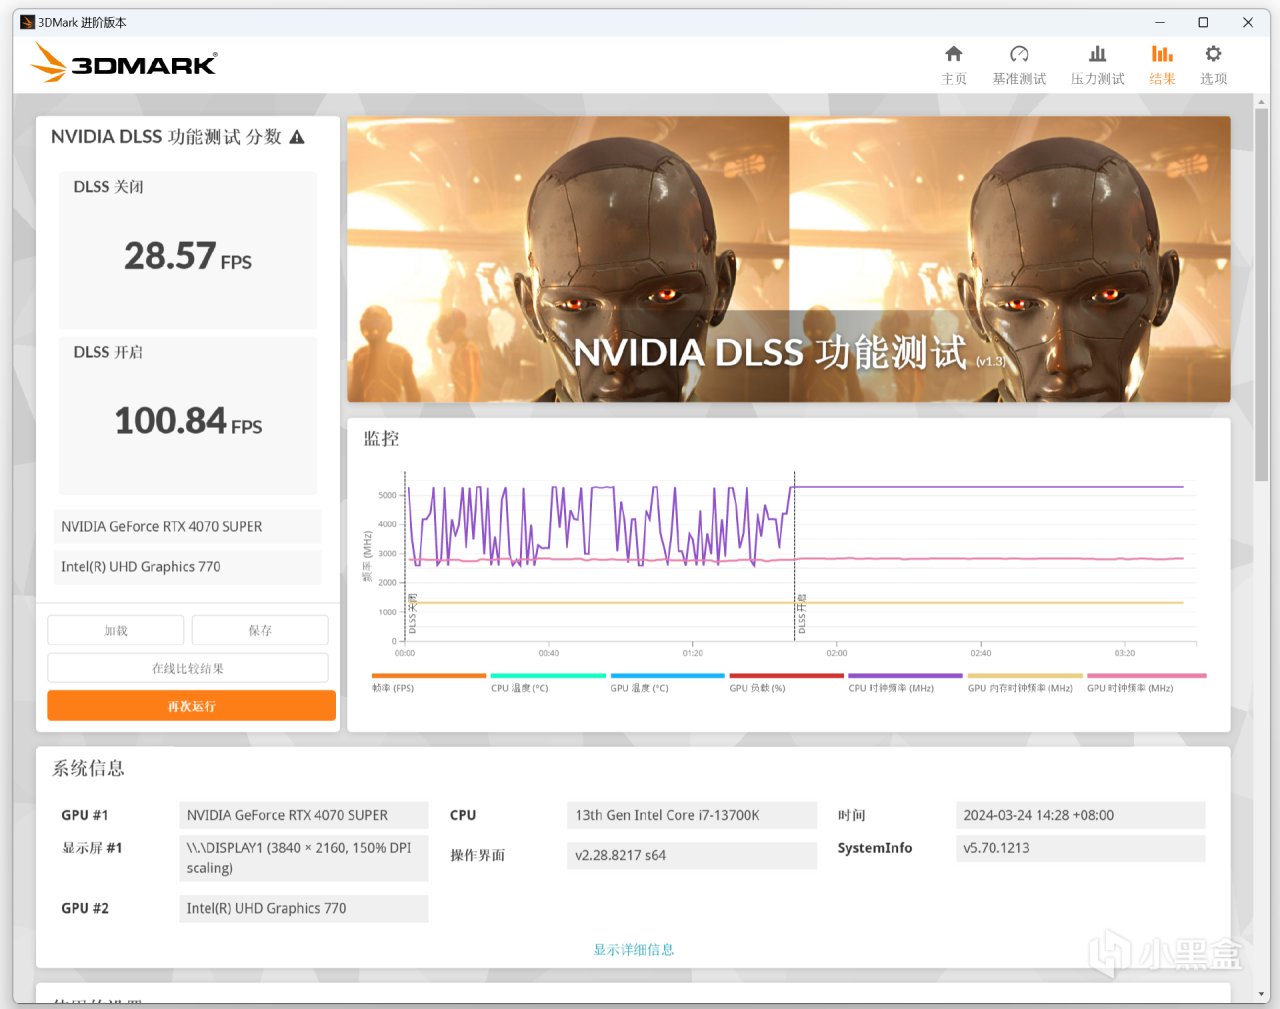The width and height of the screenshot is (1280, 1009).
Task: Click the 保存 save button
Action: click(260, 630)
